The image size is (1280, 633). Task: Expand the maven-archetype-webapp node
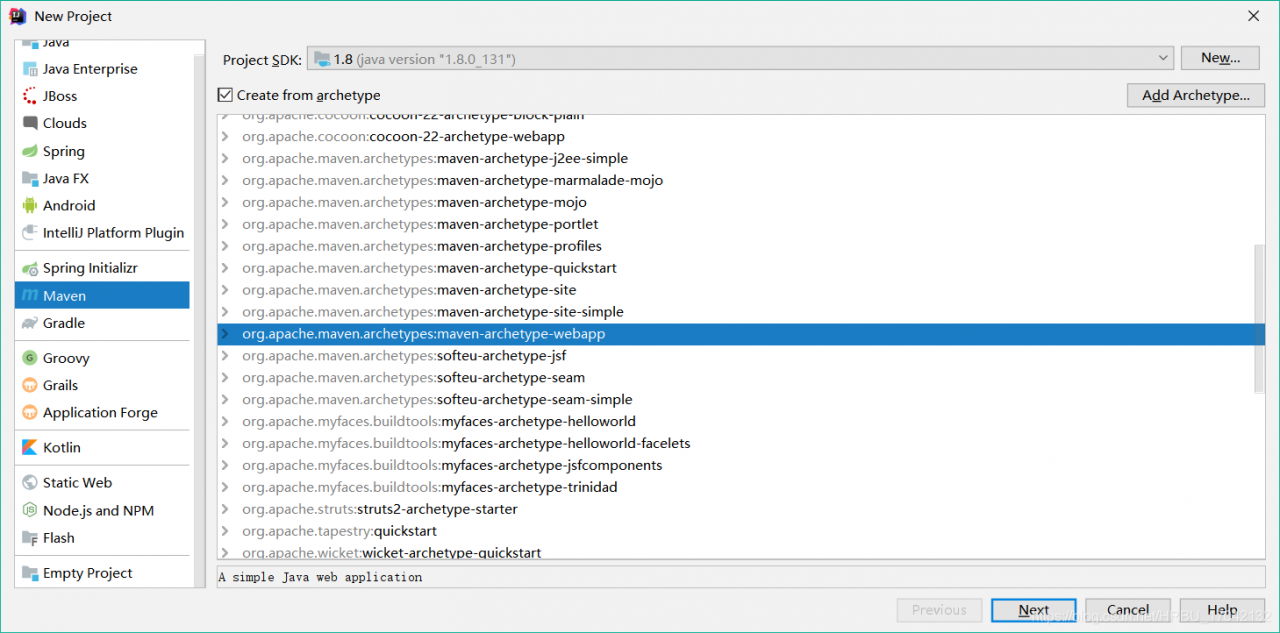pyautogui.click(x=226, y=334)
